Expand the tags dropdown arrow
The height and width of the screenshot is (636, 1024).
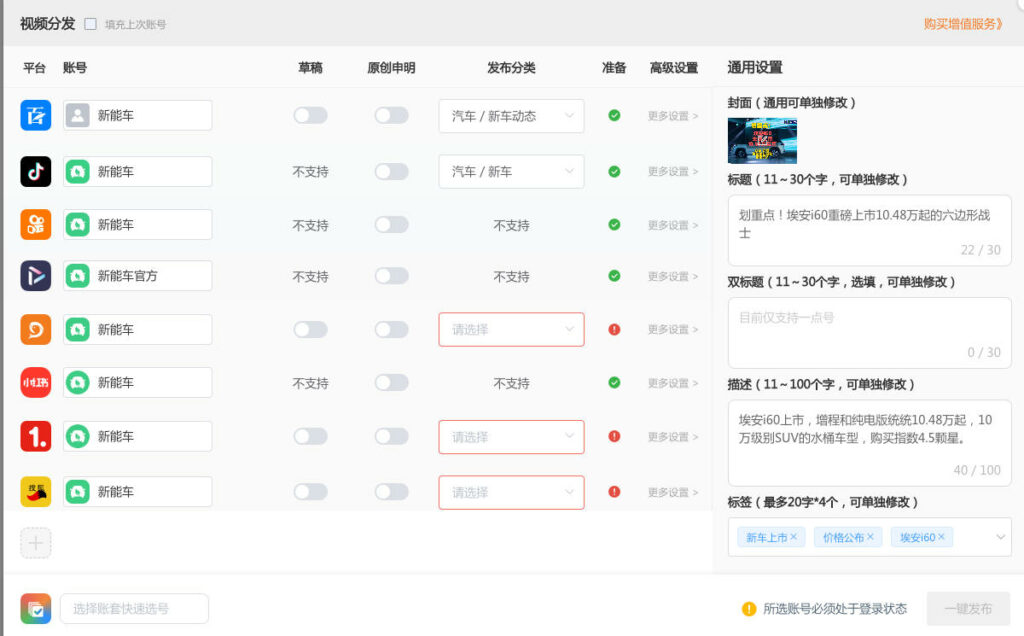click(1000, 538)
